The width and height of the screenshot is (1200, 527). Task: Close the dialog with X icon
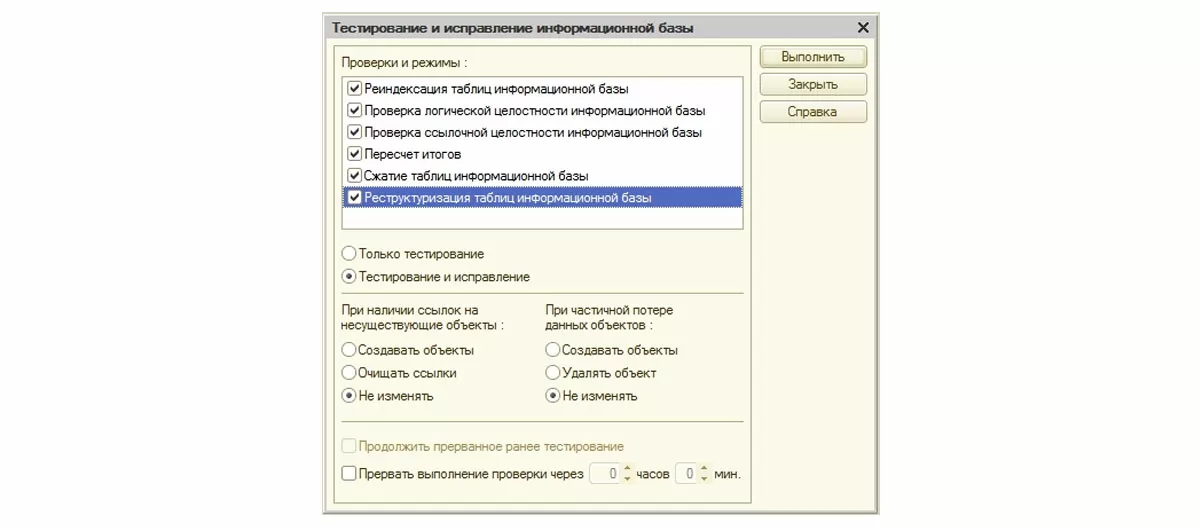(863, 28)
